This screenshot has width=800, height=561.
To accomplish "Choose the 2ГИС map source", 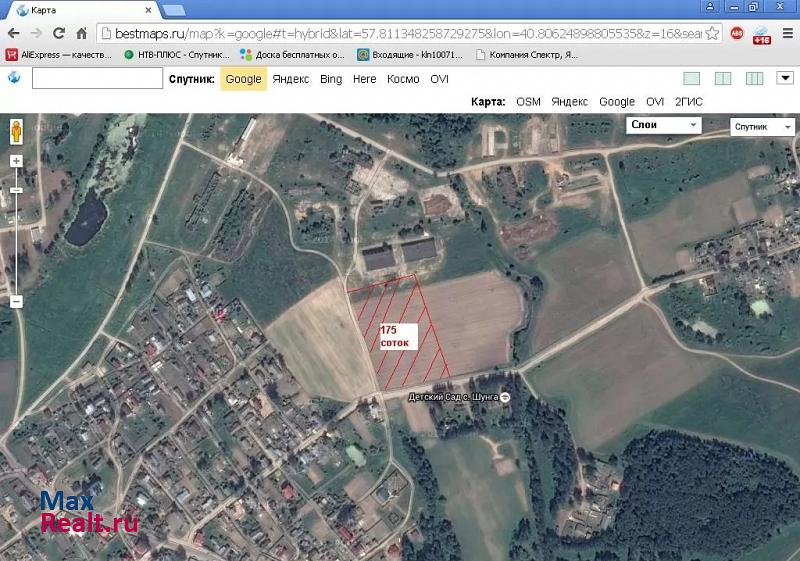I will click(688, 101).
